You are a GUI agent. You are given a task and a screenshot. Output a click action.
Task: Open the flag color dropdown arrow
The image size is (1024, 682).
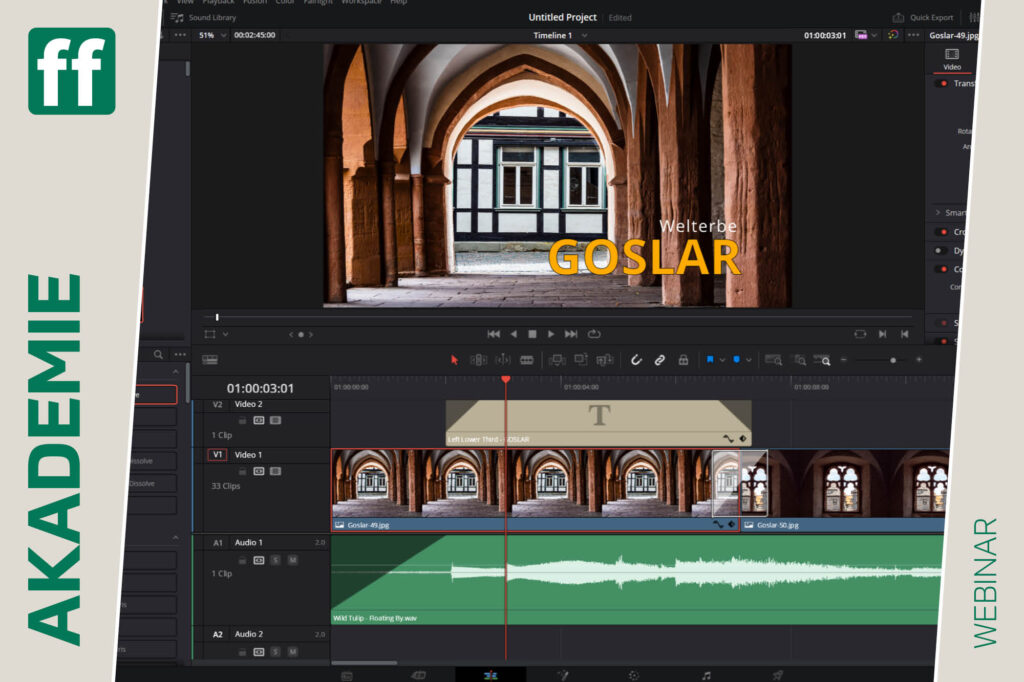point(722,360)
